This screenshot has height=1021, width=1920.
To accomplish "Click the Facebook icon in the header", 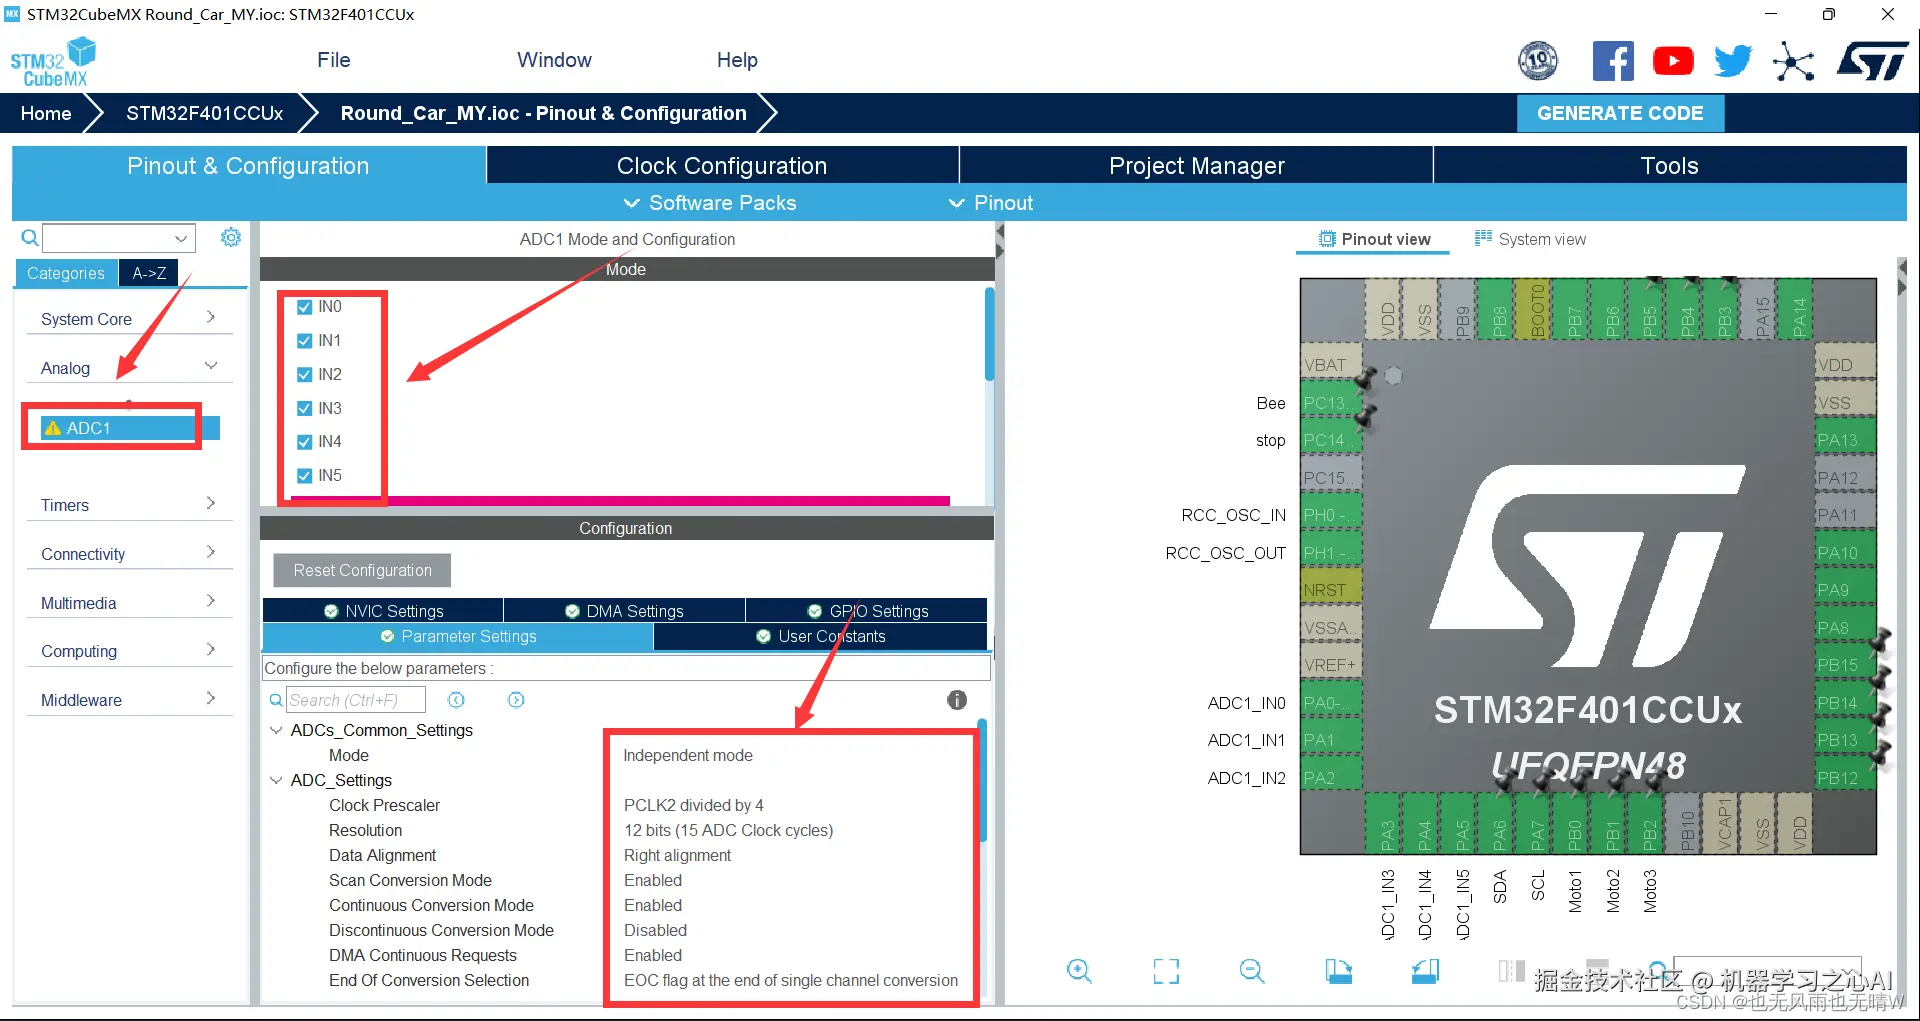I will 1613,61.
